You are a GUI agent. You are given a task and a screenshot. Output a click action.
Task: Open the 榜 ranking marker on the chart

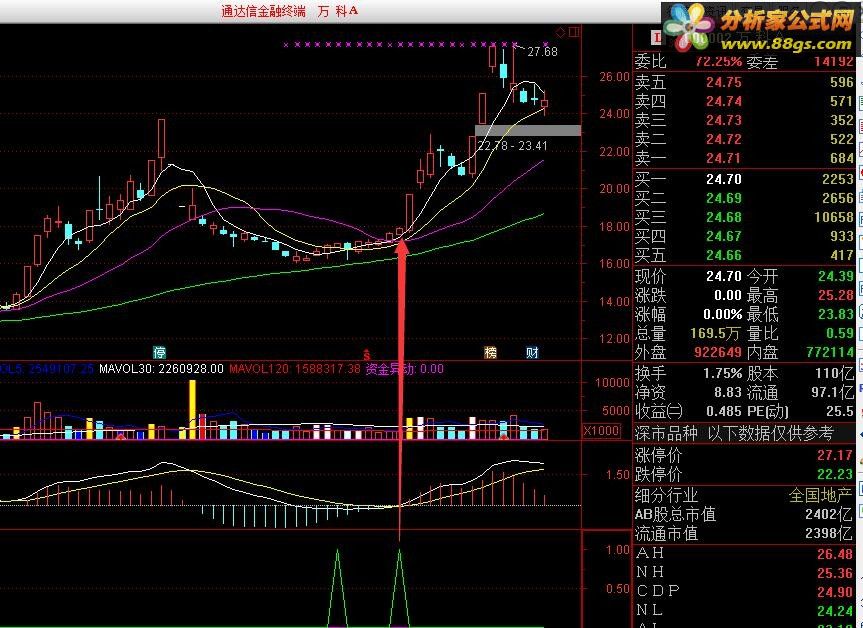click(x=490, y=352)
